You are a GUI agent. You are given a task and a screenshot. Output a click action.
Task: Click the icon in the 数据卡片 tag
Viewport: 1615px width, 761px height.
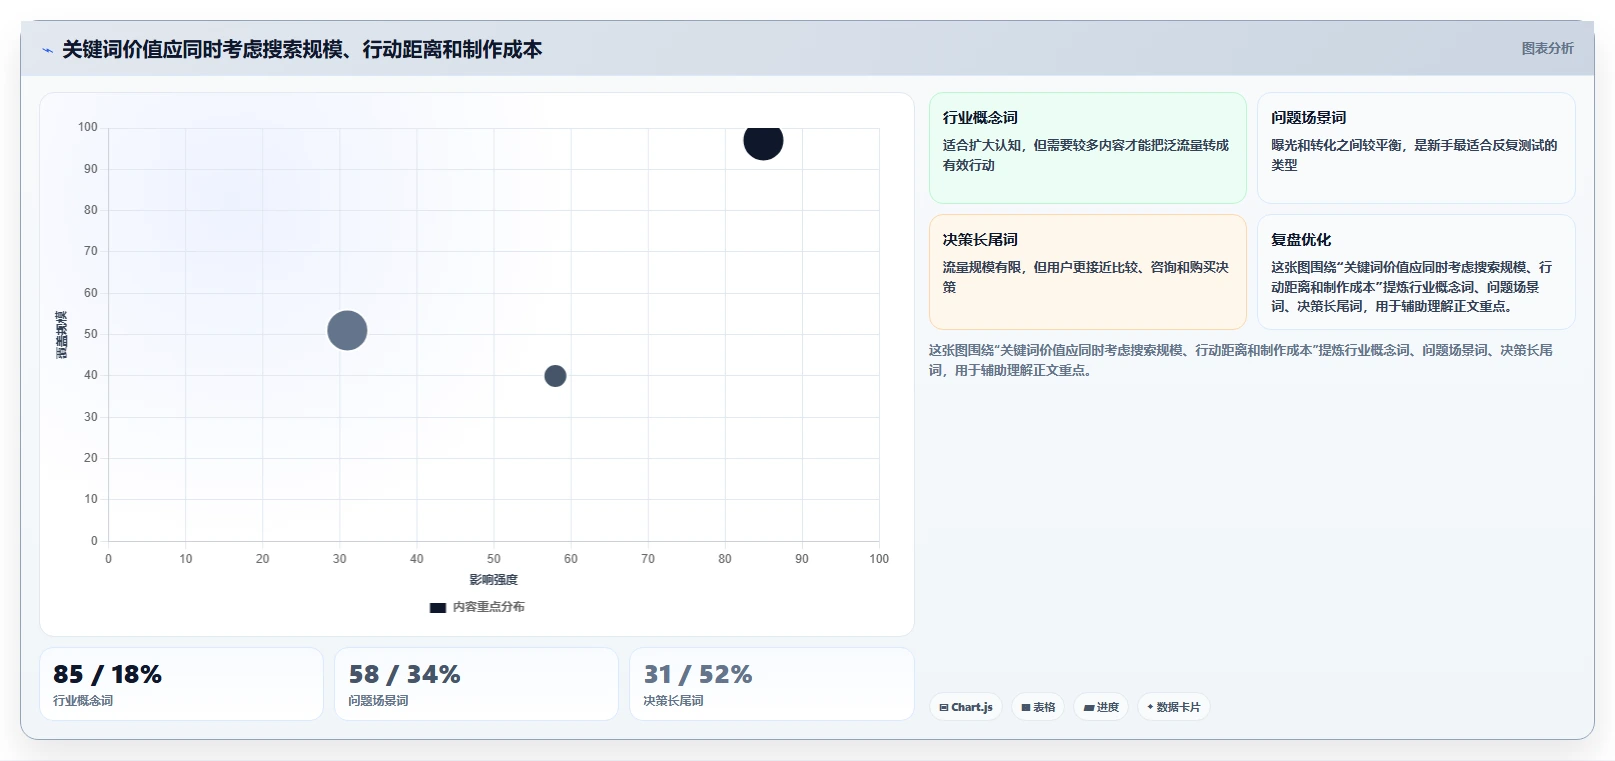point(1150,707)
